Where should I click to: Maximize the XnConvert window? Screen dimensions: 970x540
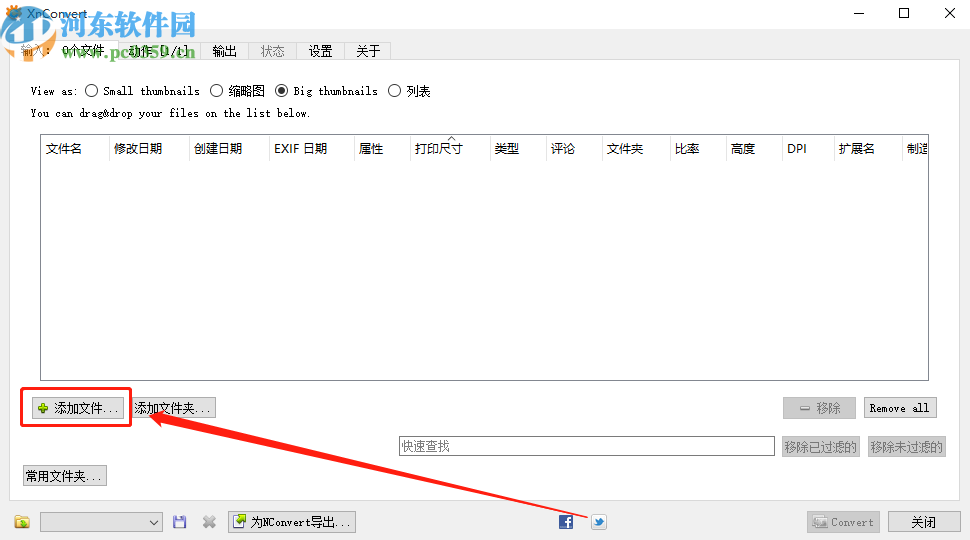tap(904, 13)
